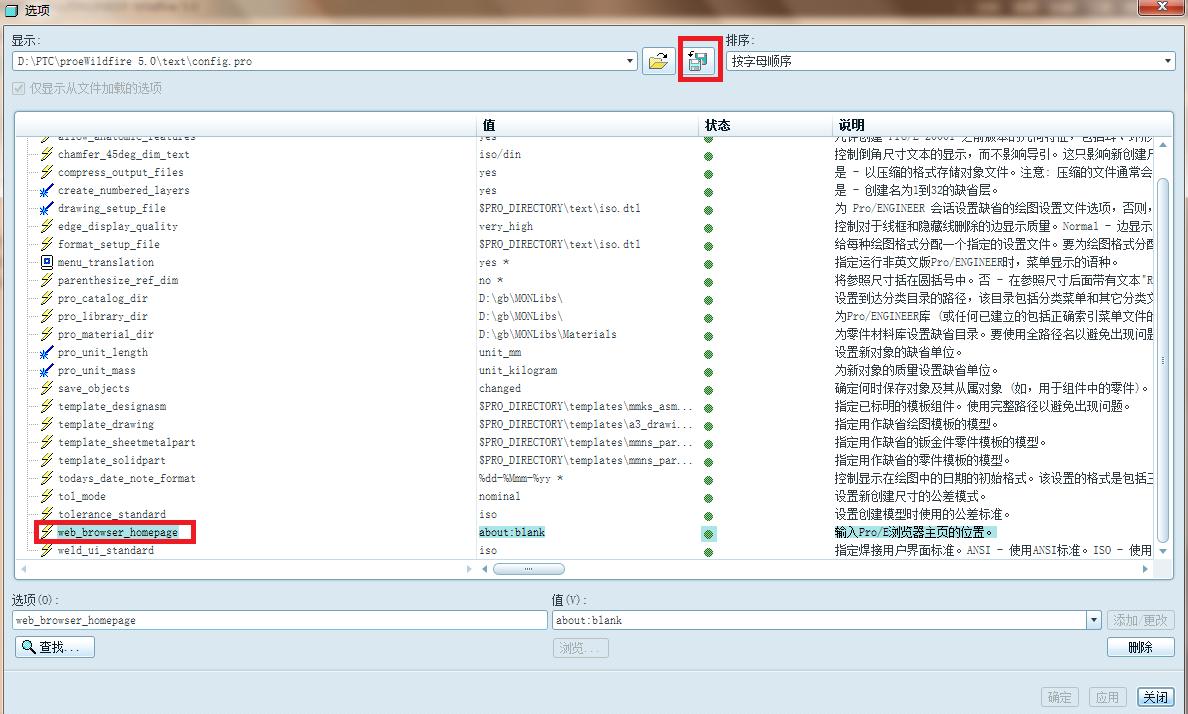Click the 浏览 browse button
The width and height of the screenshot is (1188, 714).
coord(580,647)
